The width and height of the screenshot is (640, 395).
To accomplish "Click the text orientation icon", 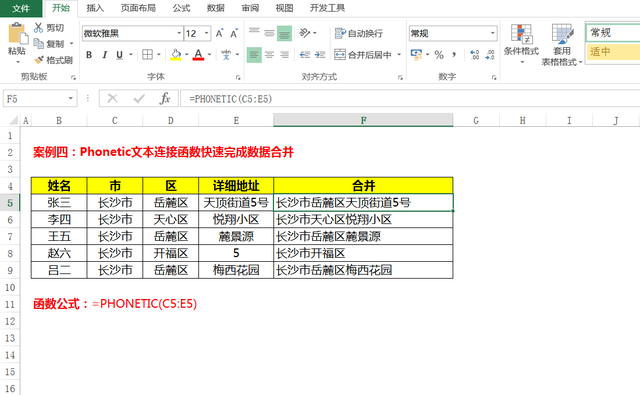I will (x=305, y=33).
